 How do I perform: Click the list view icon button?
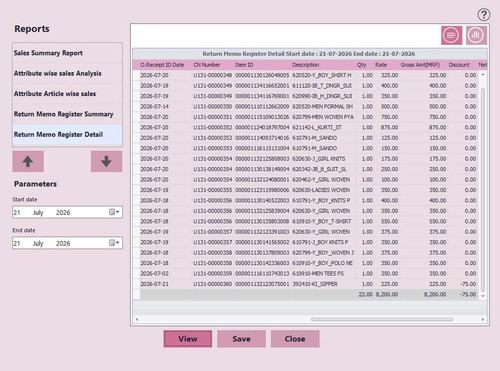451,35
